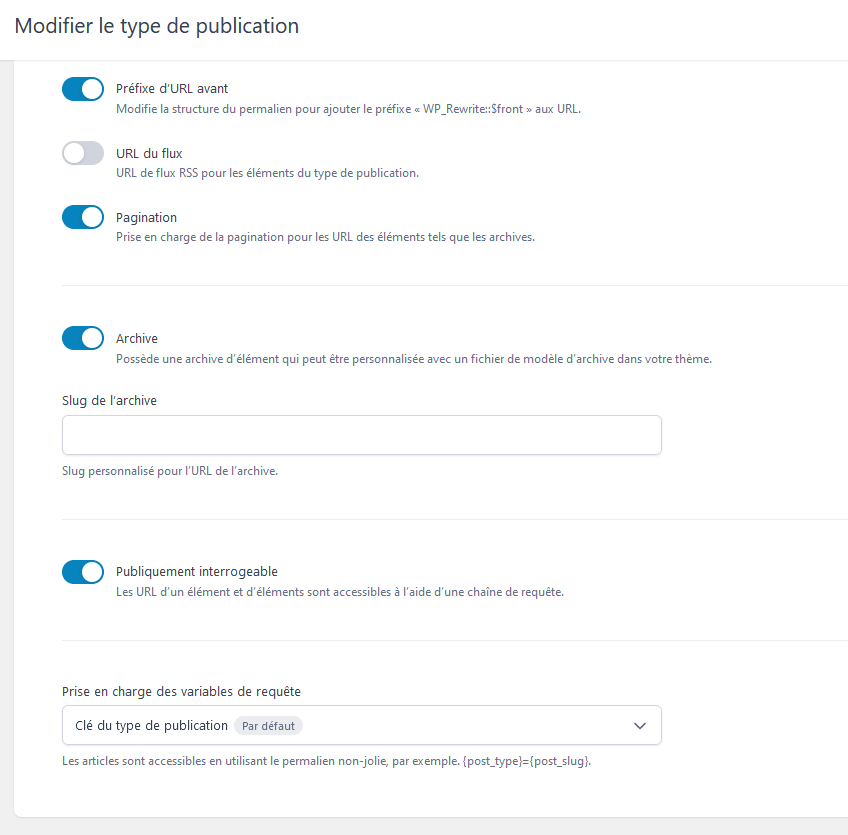Click the permalien non-jolie description text

coord(327,761)
